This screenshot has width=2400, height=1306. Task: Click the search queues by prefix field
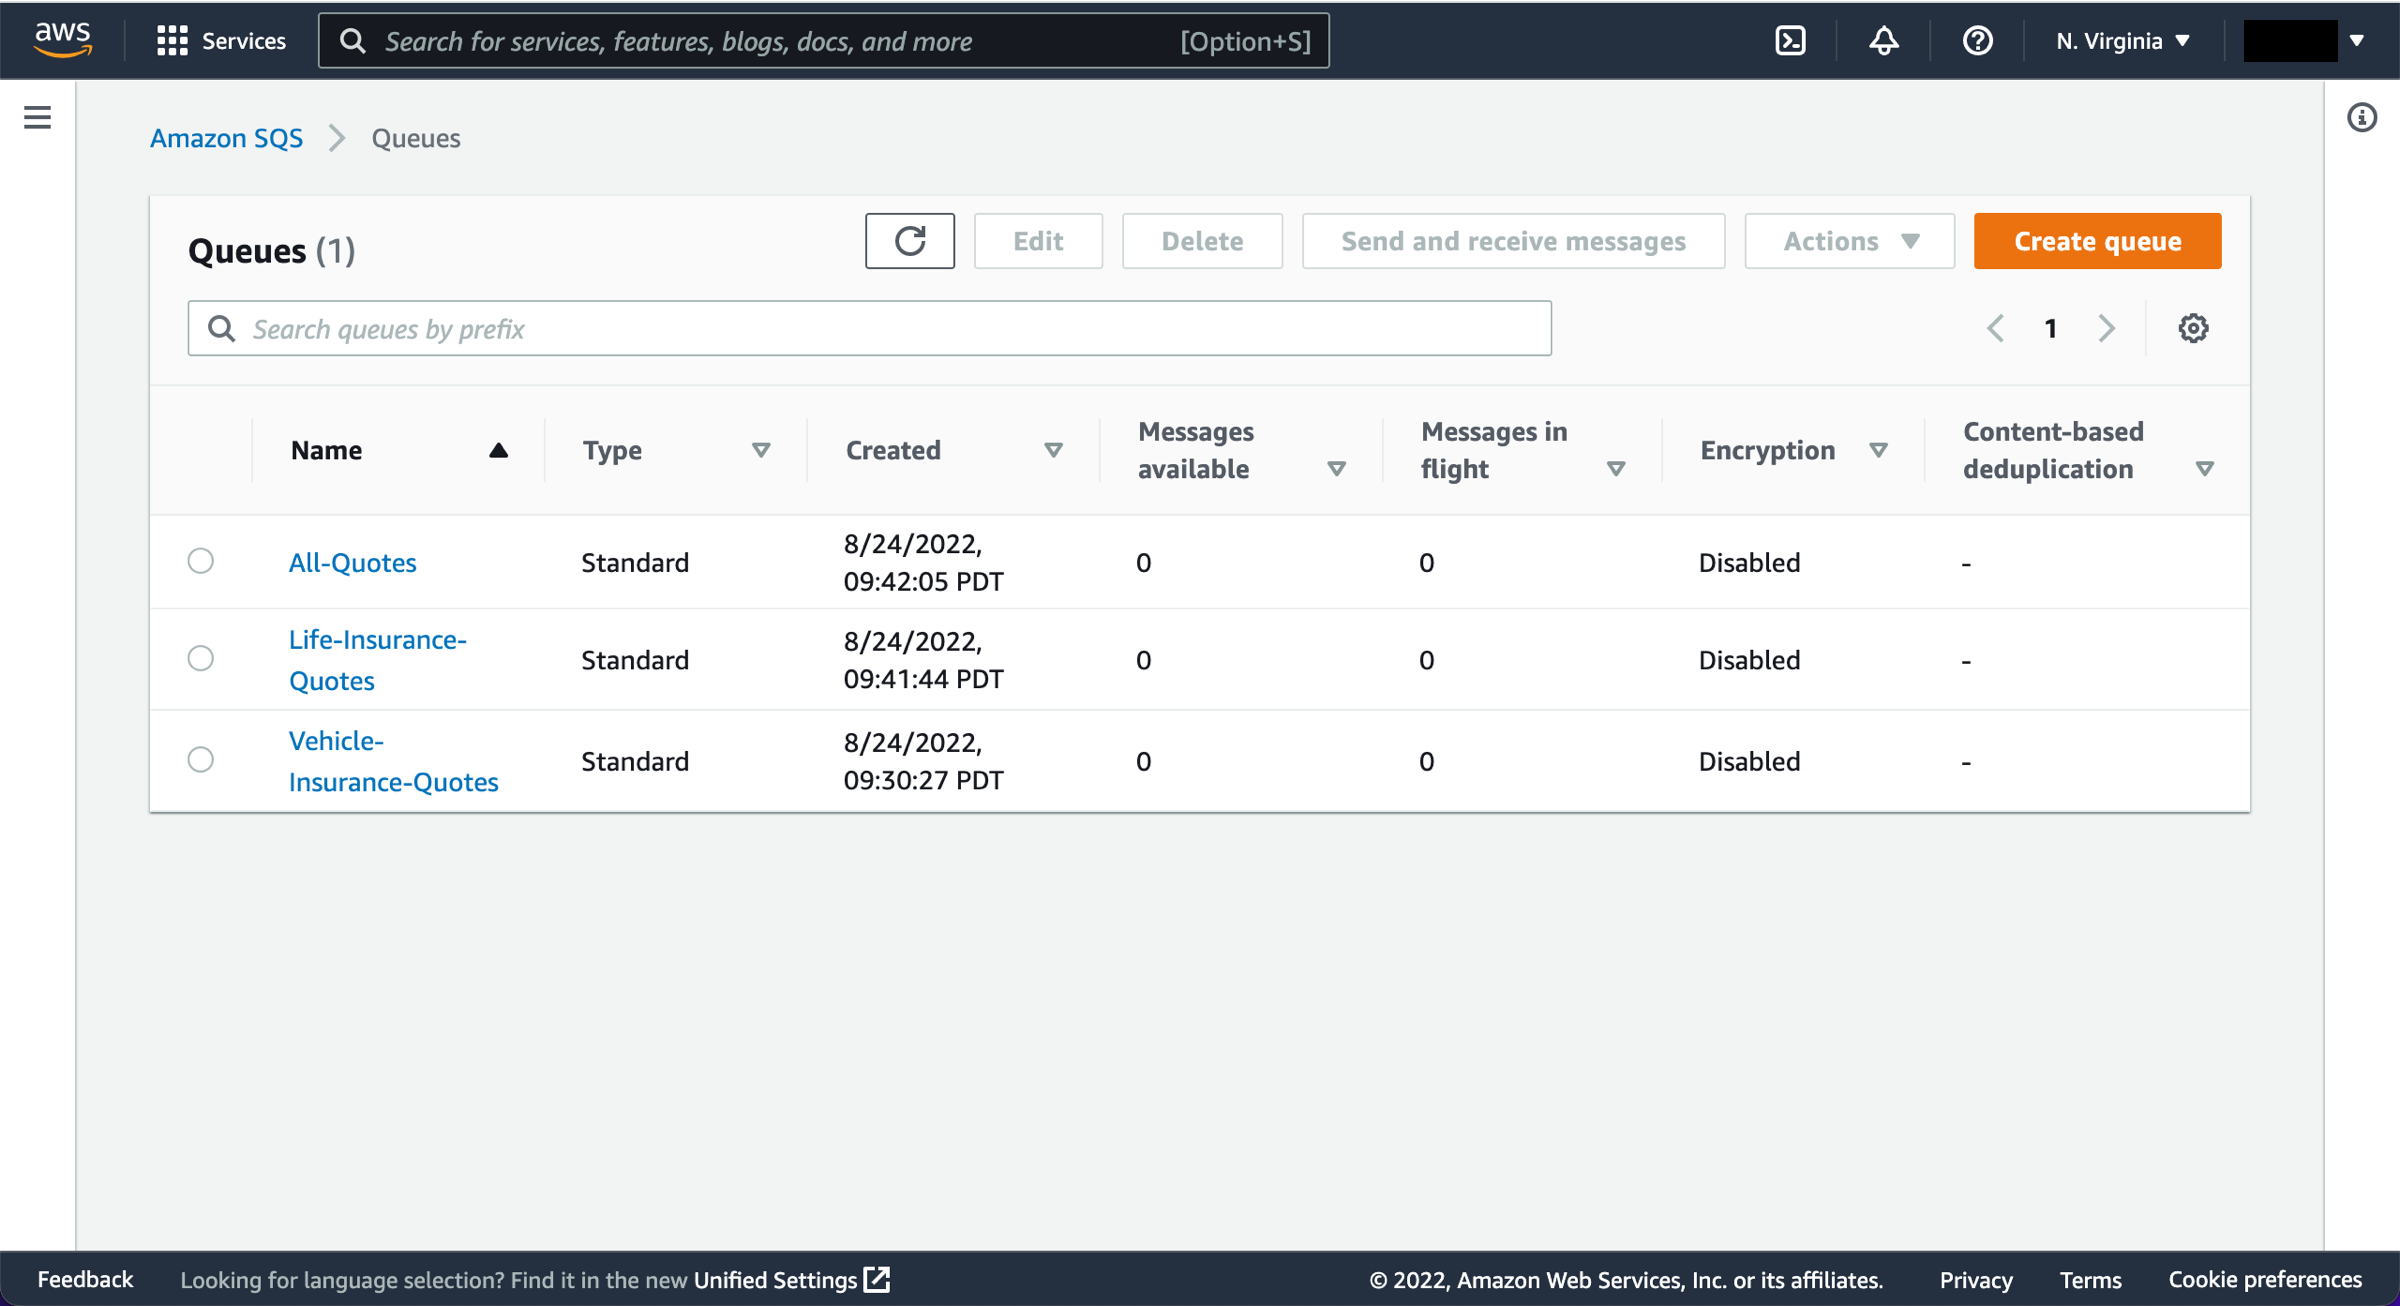[x=868, y=328]
